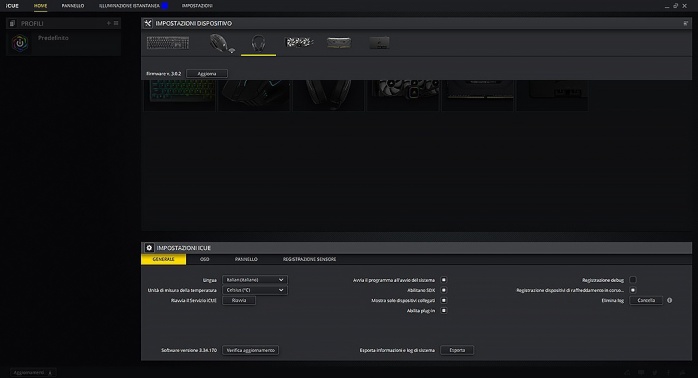Click the Aggiornamenti button at bottom left
698x378 pixels.
click(x=33, y=373)
